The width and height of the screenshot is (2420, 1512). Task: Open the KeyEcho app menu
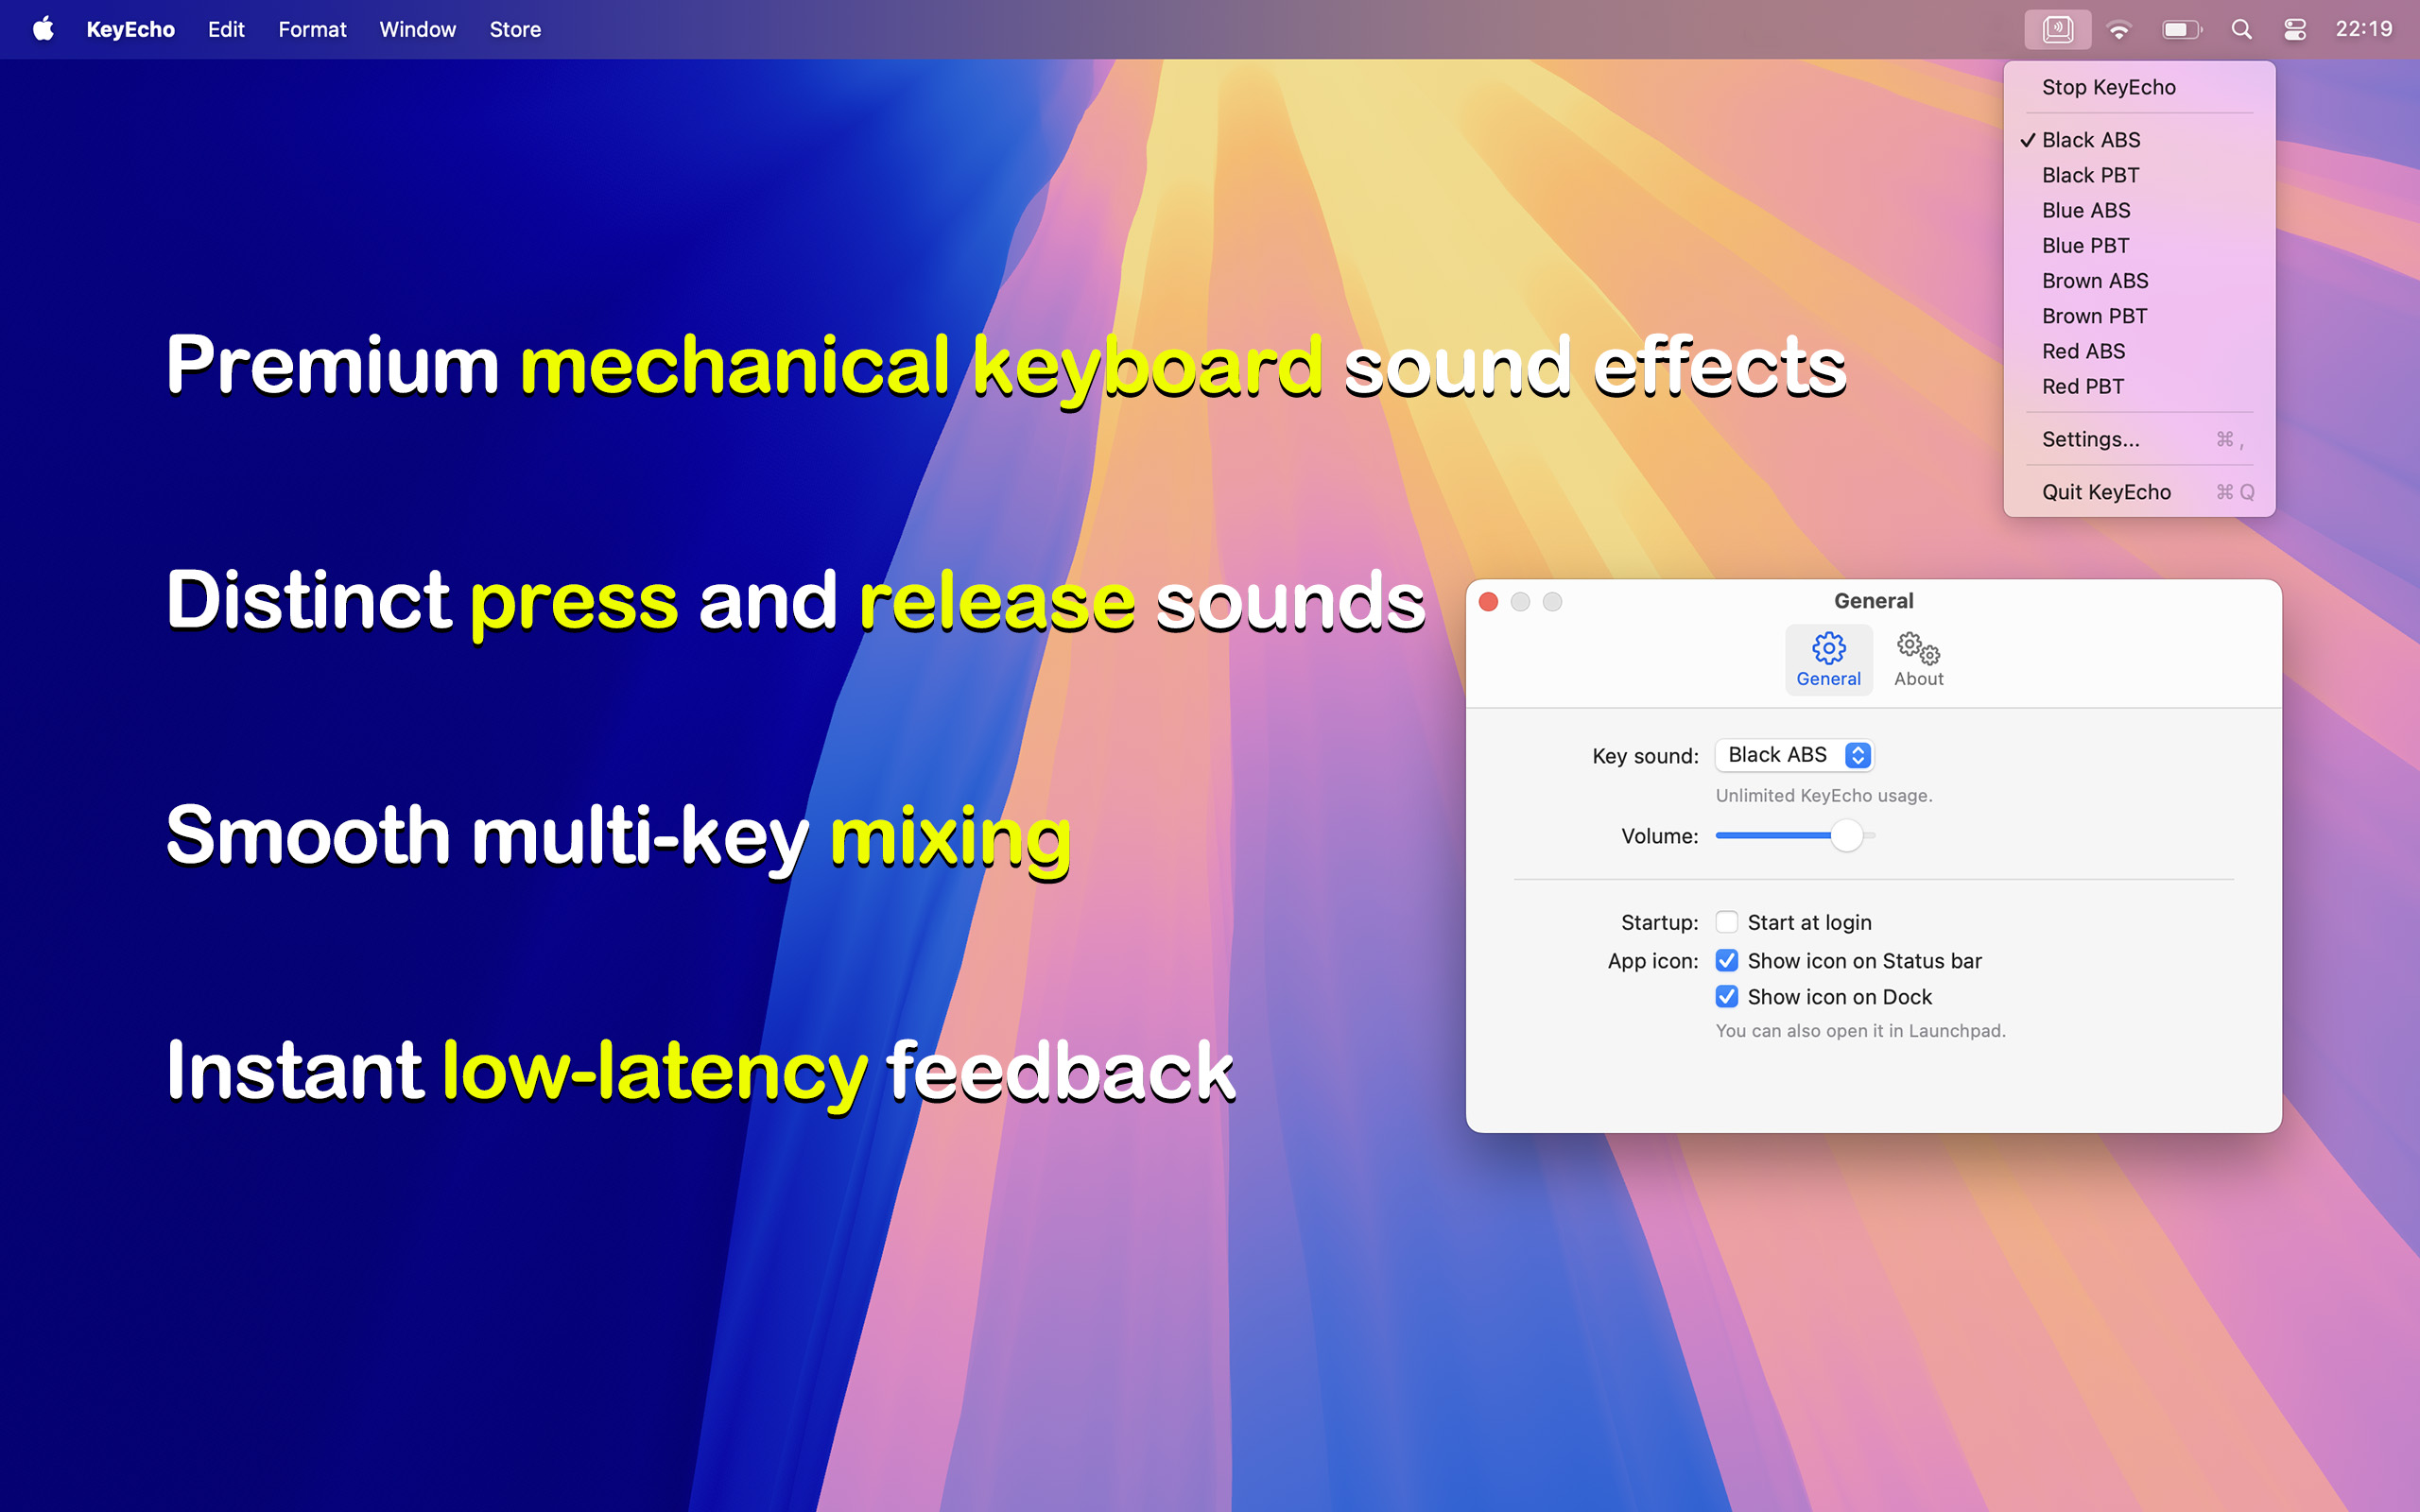click(130, 29)
